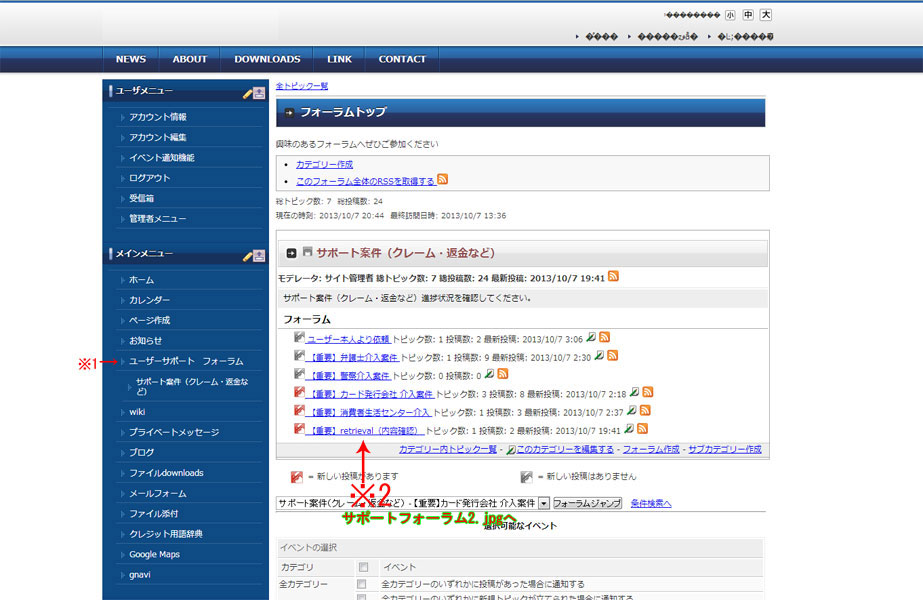Screen dimensions: 923x600
Task: Click edit icon for カード発行会社 介入案件 forum
Action: (x=635, y=392)
